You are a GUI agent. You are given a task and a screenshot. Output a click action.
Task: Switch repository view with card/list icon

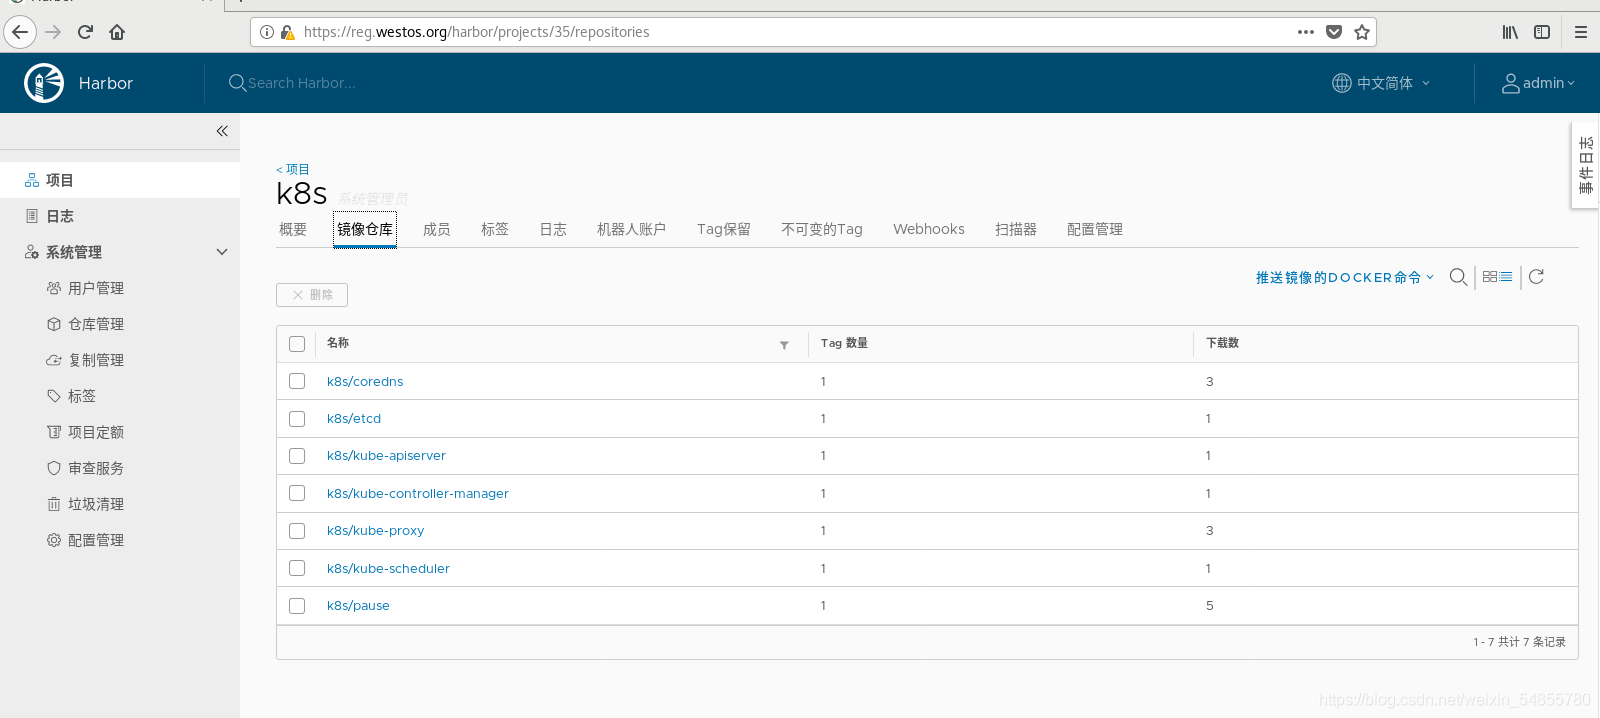click(x=1497, y=277)
